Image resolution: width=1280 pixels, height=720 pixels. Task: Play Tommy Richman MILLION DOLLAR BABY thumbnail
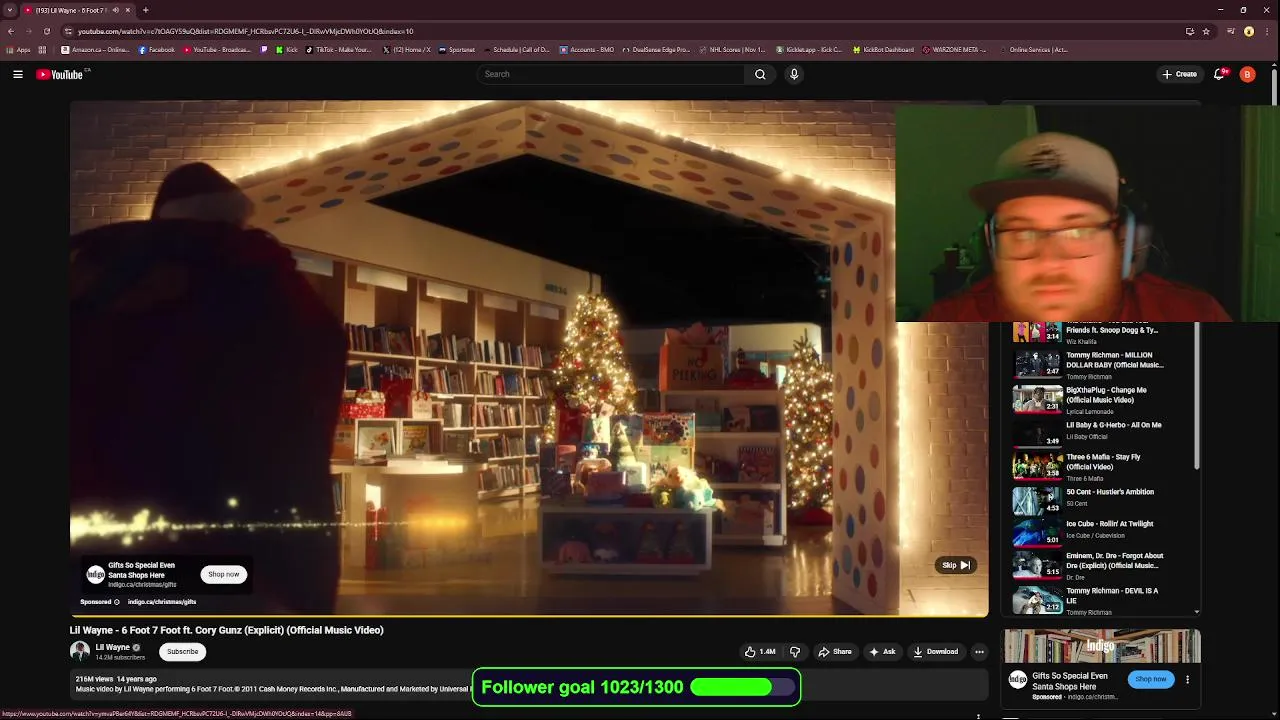[1037, 363]
